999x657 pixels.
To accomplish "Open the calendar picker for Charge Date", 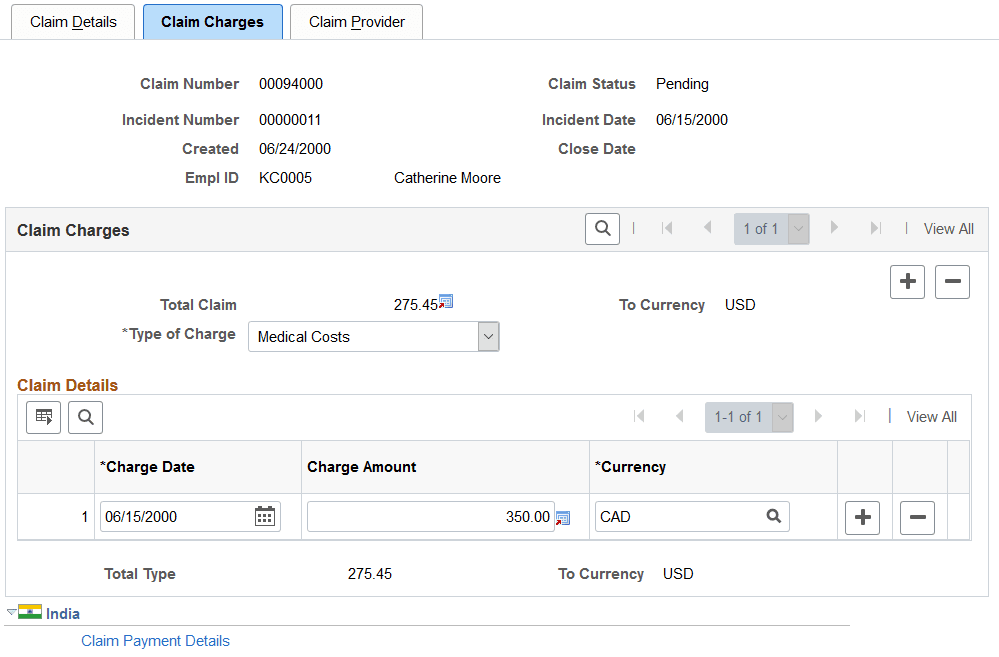I will (264, 516).
